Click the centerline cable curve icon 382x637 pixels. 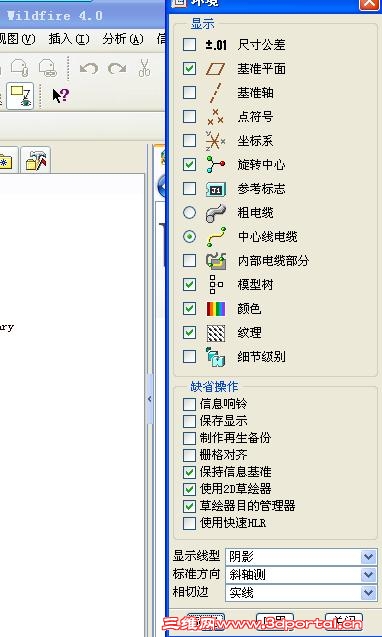[216, 237]
